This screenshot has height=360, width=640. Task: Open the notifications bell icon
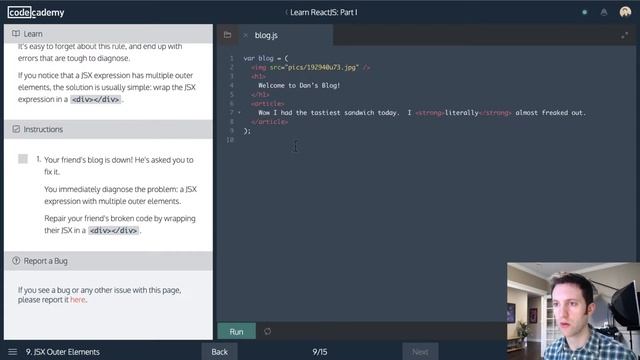tap(604, 12)
